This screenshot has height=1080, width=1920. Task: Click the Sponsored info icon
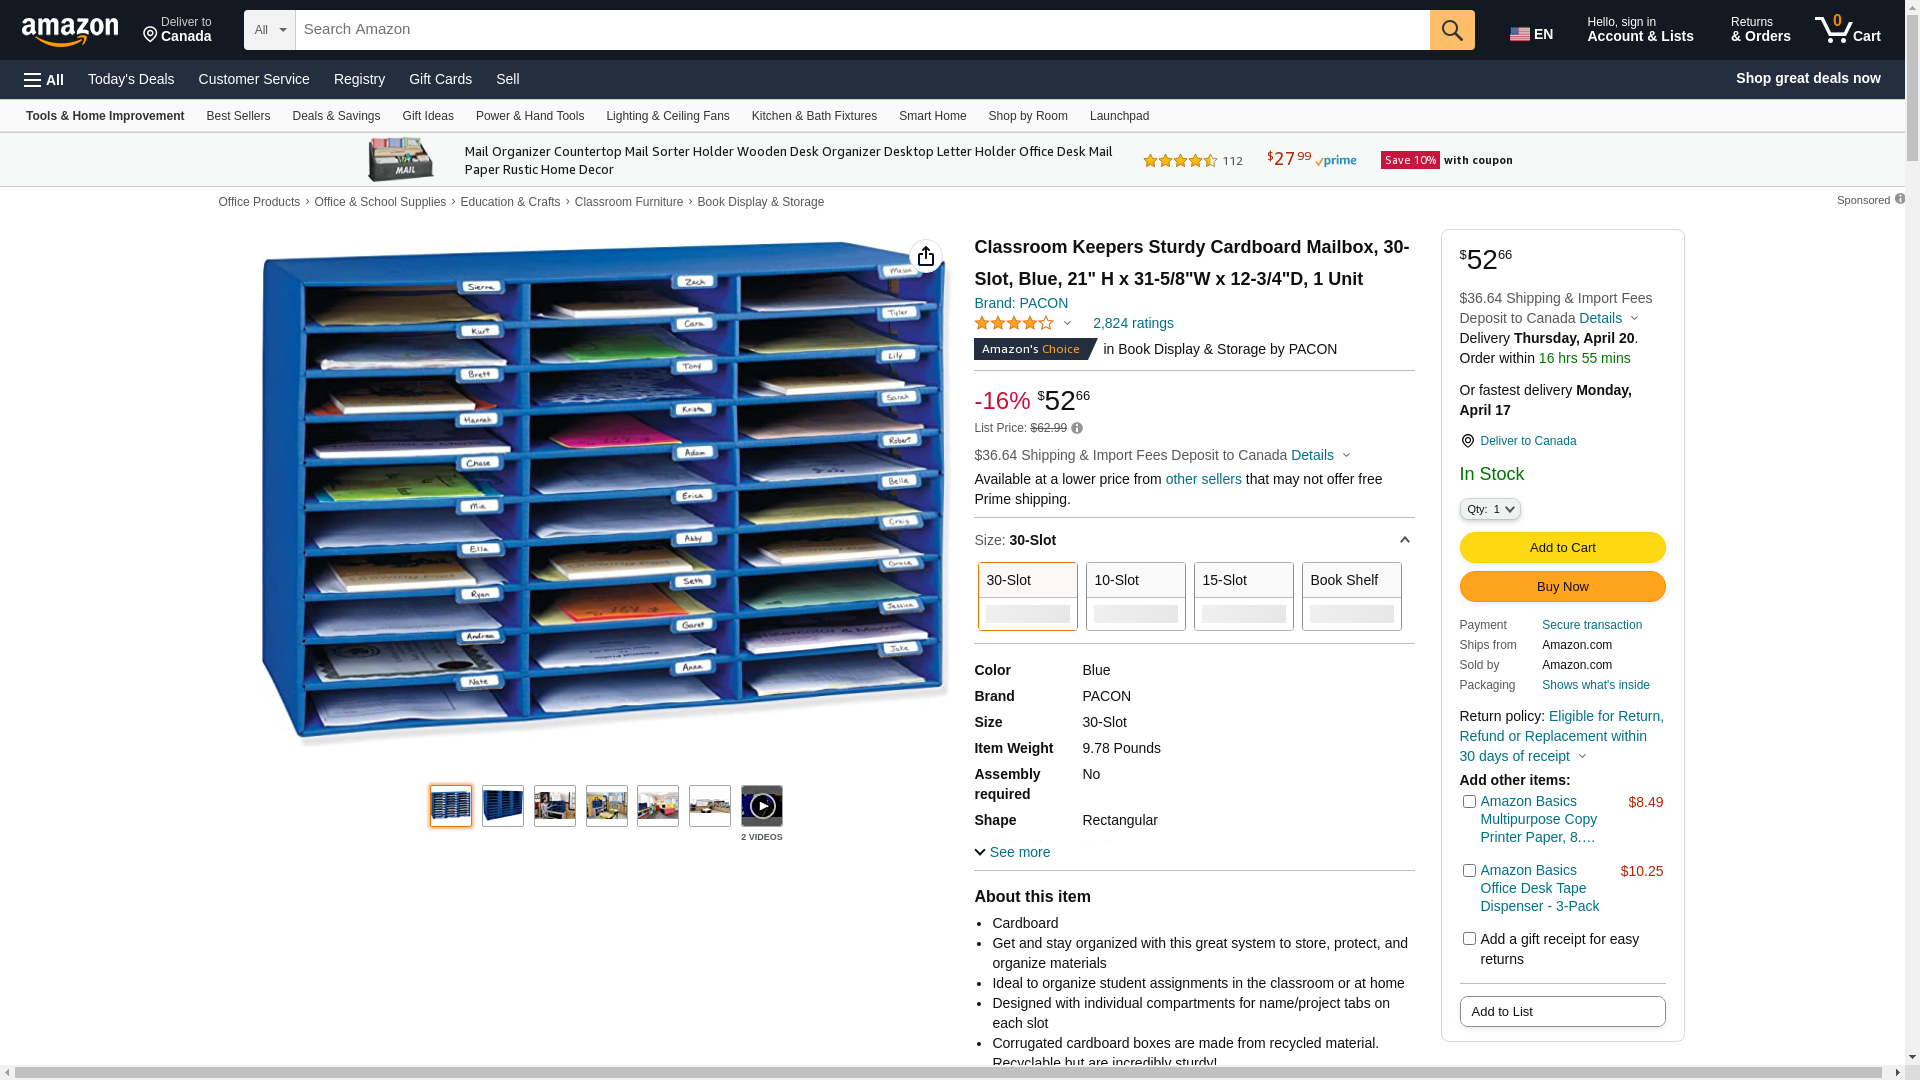[x=1899, y=200]
